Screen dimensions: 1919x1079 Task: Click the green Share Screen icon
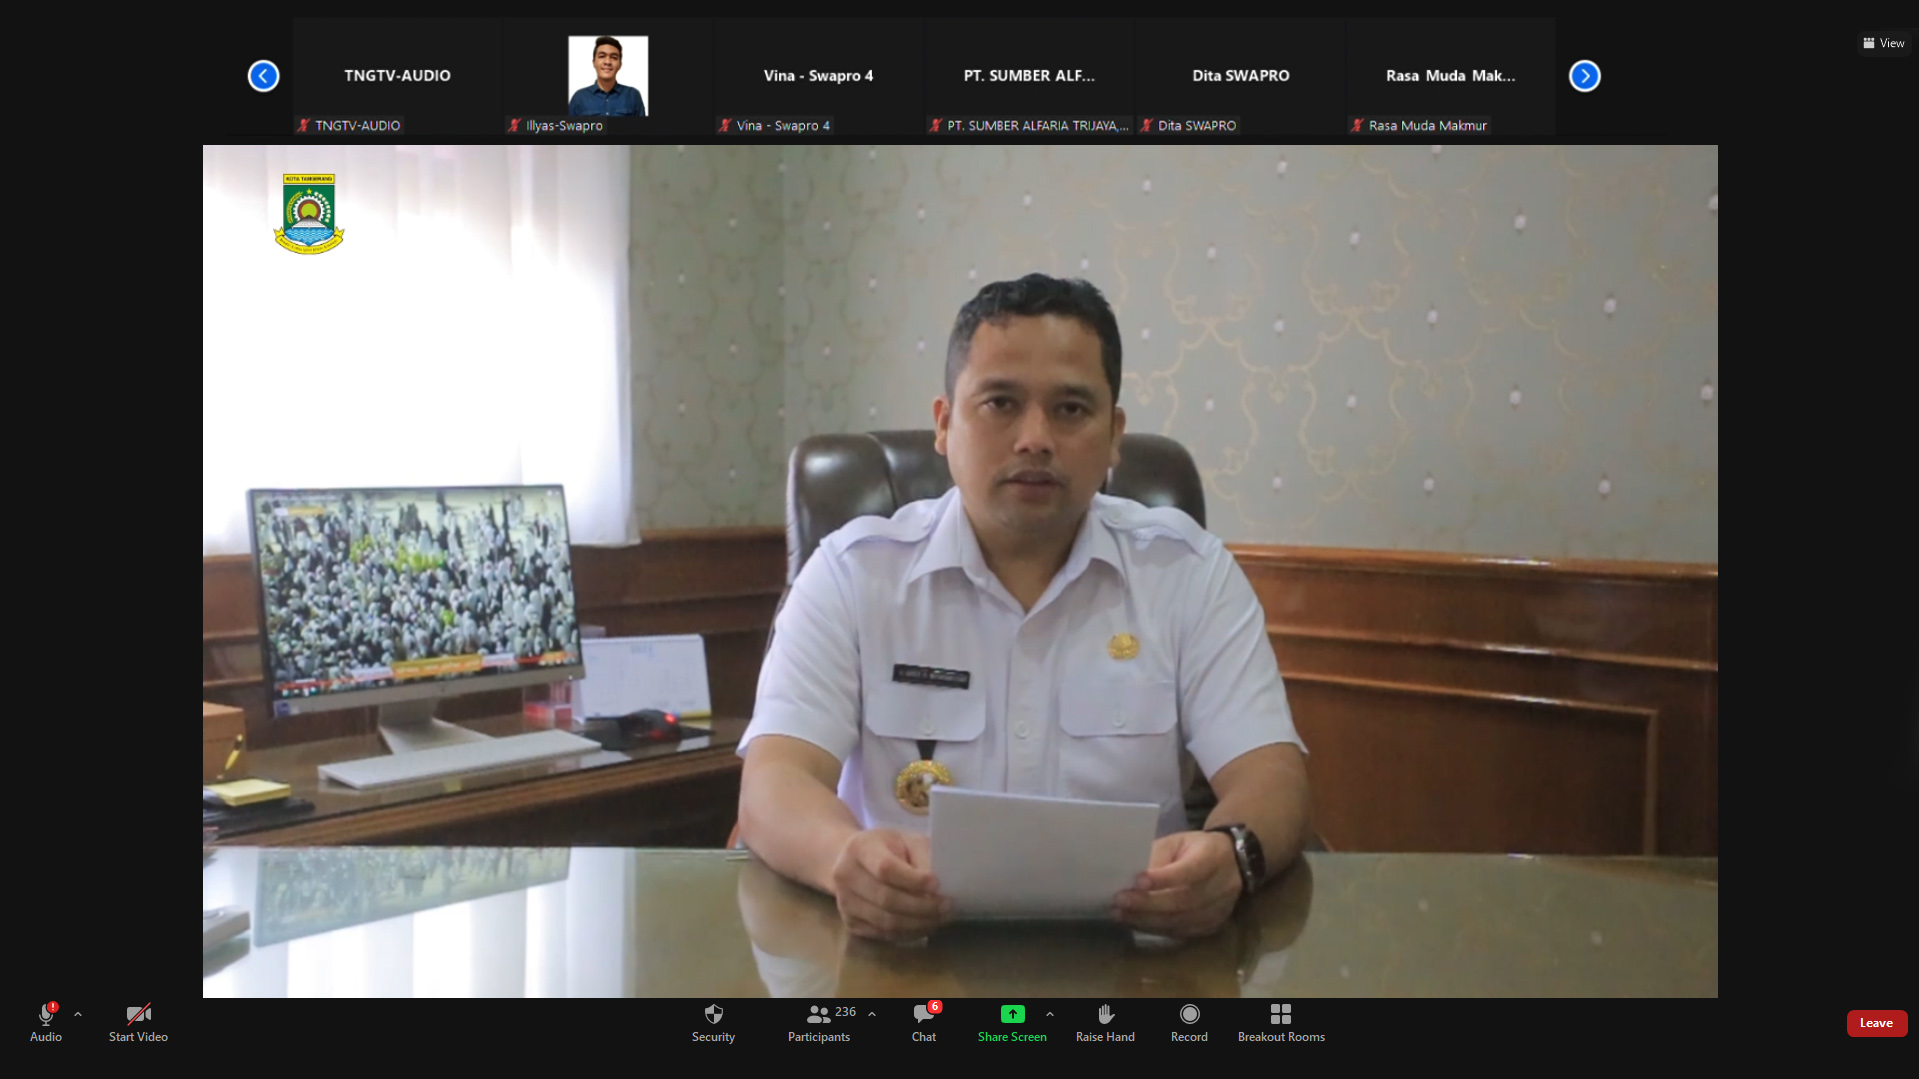(1012, 1014)
